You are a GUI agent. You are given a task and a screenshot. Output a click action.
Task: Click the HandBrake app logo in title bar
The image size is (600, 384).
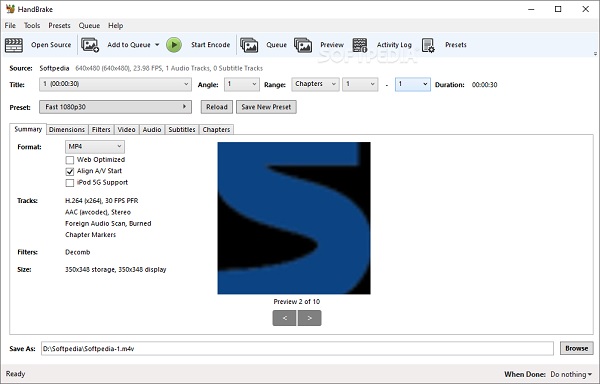tap(10, 9)
